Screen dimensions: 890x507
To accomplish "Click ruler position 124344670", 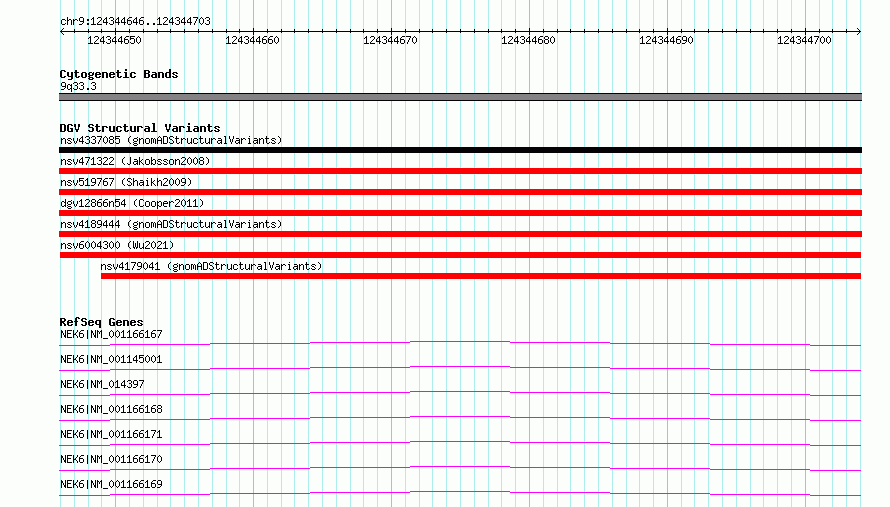I will click(390, 40).
